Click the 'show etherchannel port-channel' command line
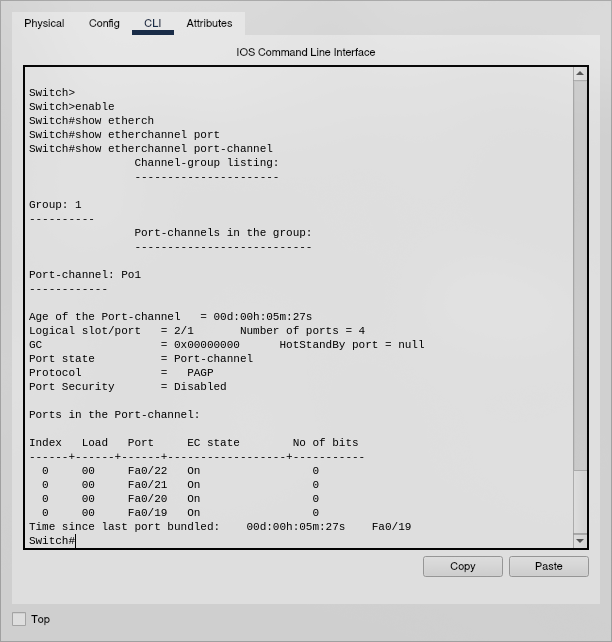The image size is (612, 642). click(150, 149)
